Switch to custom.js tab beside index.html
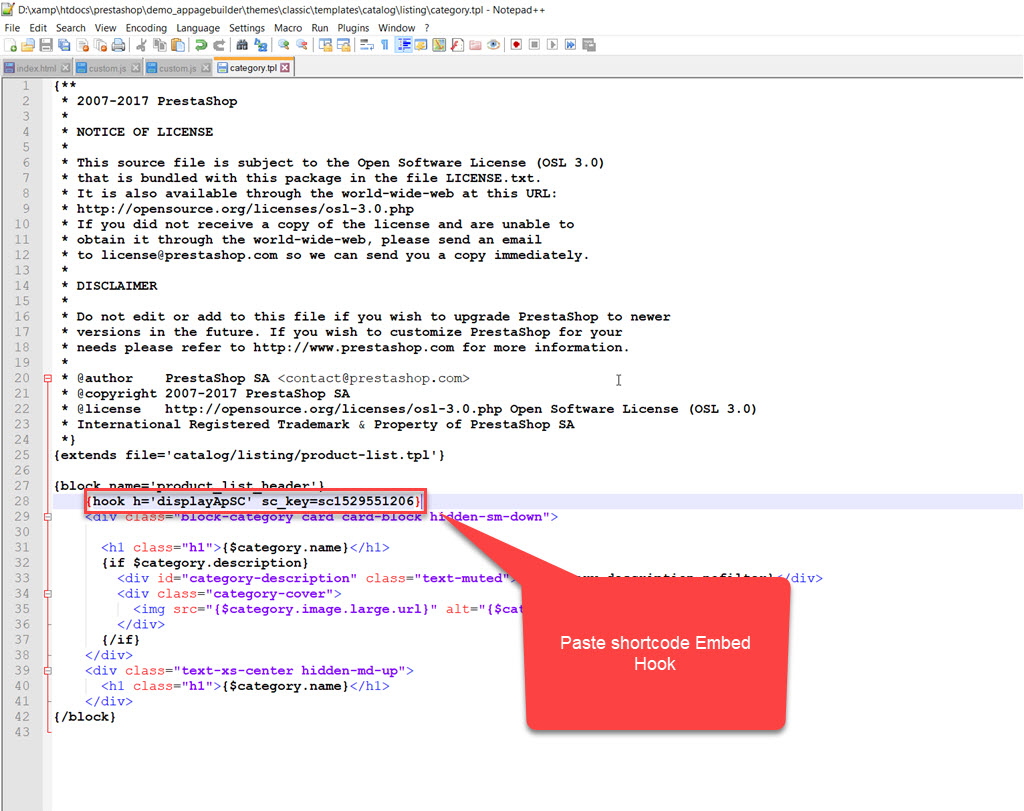The width and height of the screenshot is (1024, 811). (108, 68)
